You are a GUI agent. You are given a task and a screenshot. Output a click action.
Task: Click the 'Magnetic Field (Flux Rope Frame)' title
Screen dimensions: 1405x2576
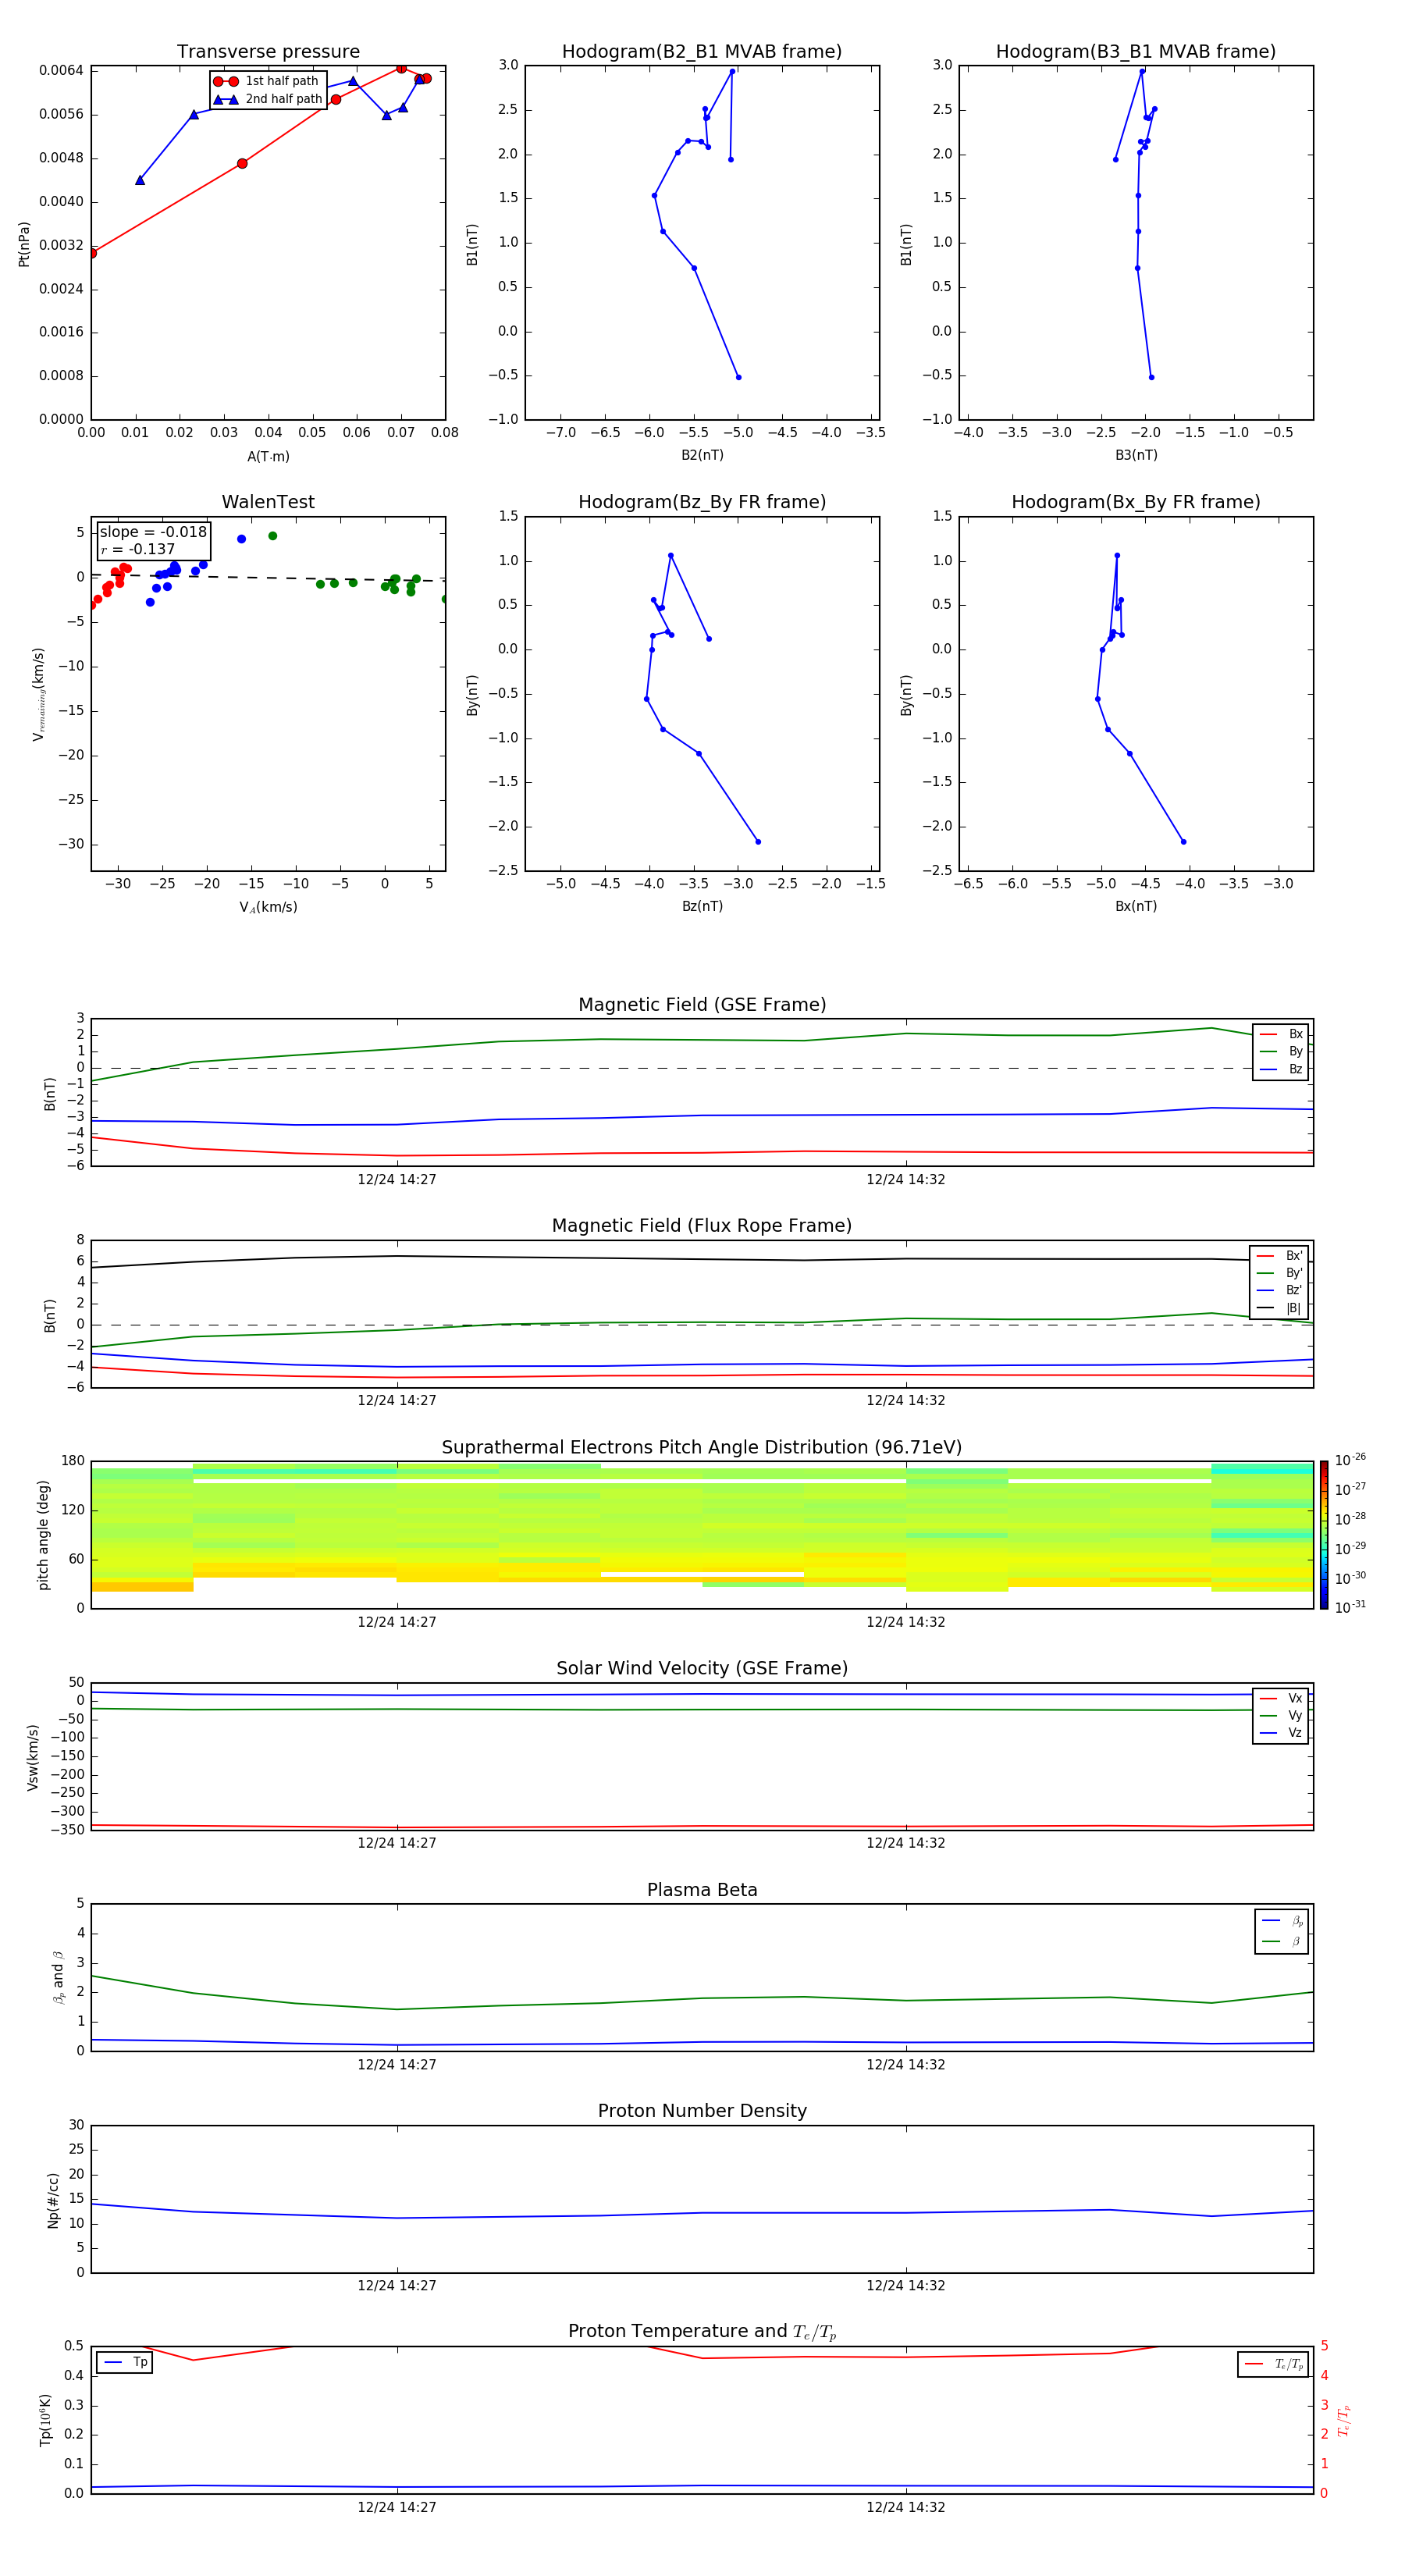pos(702,1226)
